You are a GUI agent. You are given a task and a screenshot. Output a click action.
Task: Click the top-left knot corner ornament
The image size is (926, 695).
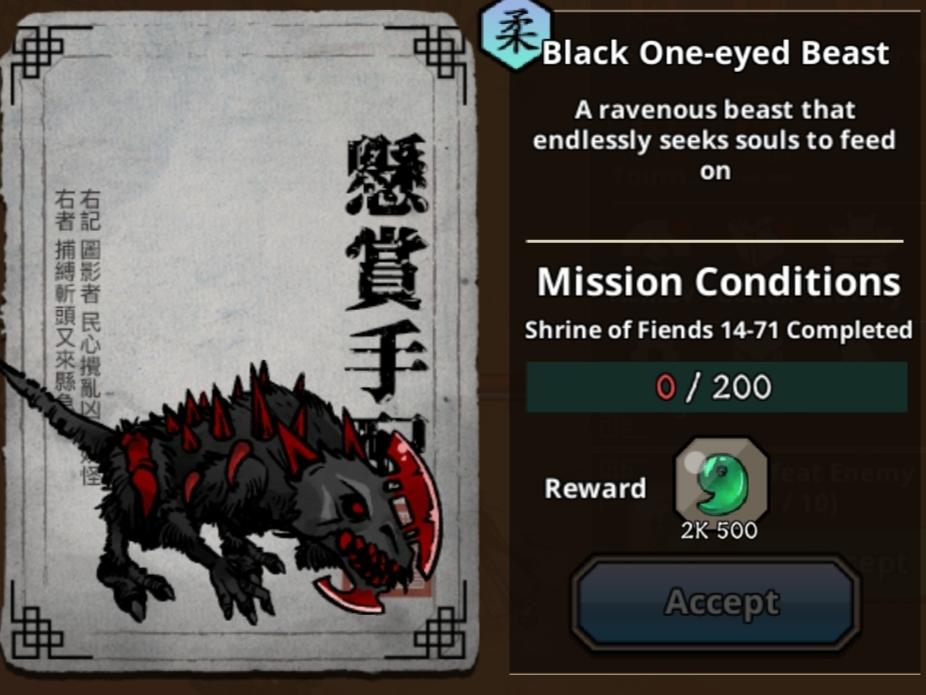[x=38, y=53]
